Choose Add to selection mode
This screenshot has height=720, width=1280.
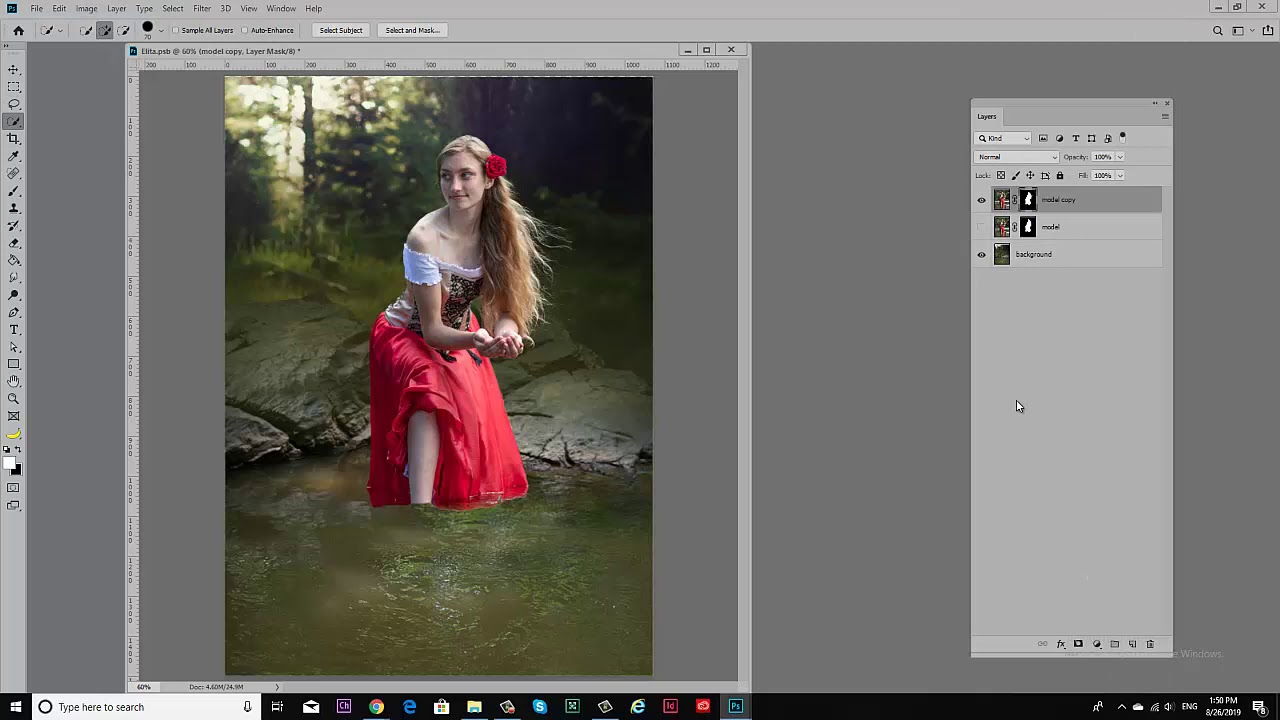pos(104,30)
